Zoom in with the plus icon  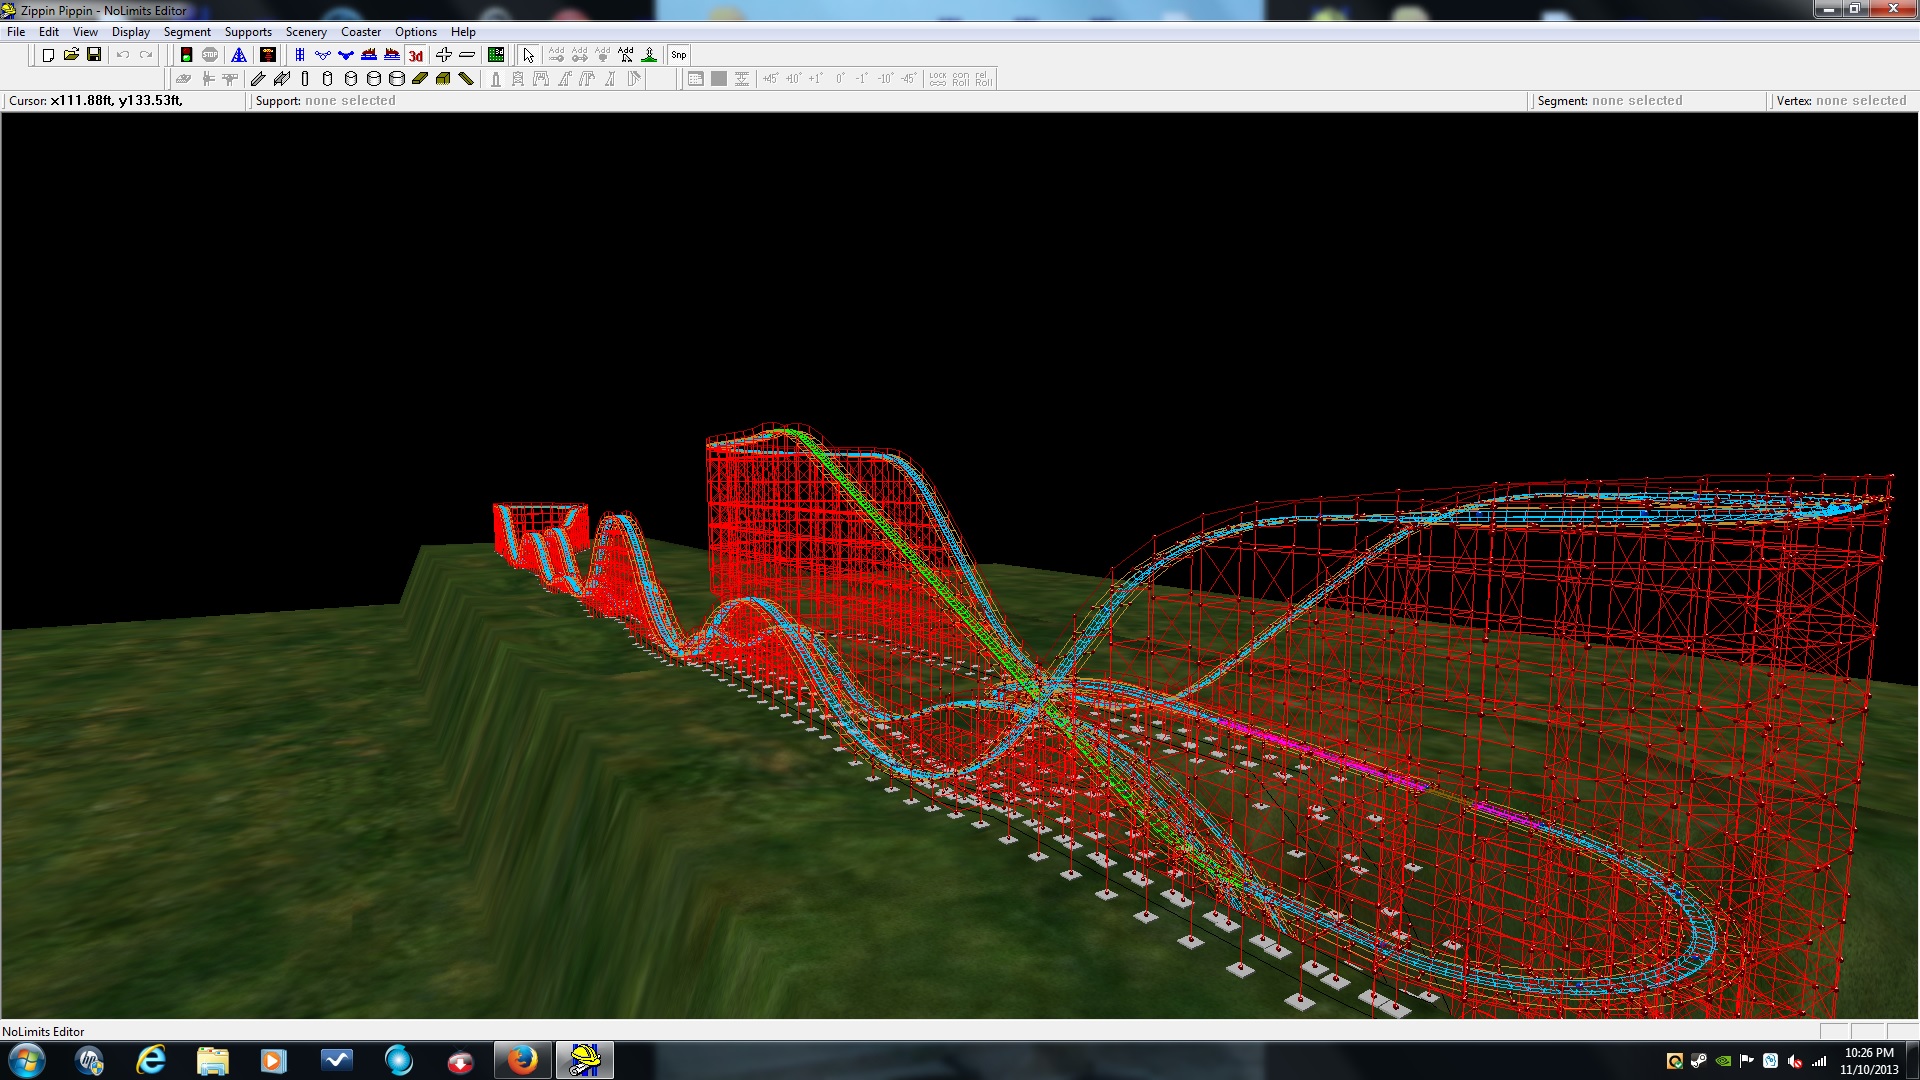coord(444,55)
